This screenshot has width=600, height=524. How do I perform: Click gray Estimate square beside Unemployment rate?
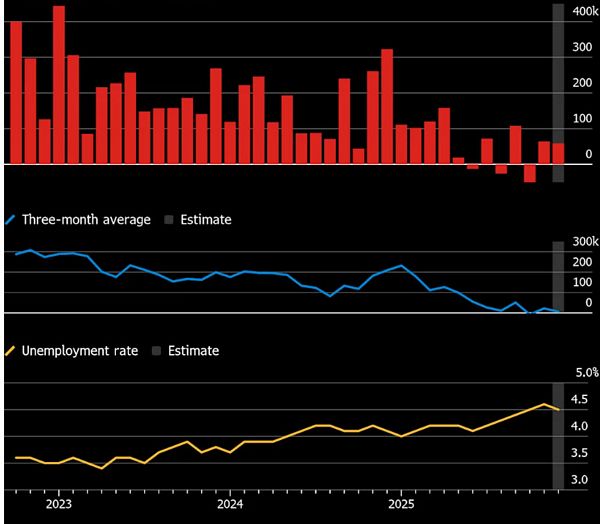[156, 351]
